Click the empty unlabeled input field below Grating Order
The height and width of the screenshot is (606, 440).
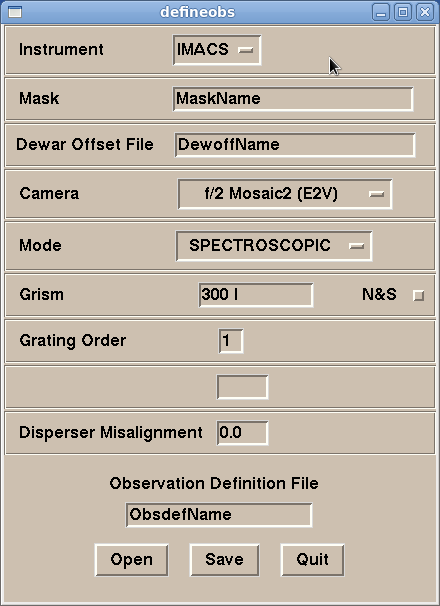242,387
